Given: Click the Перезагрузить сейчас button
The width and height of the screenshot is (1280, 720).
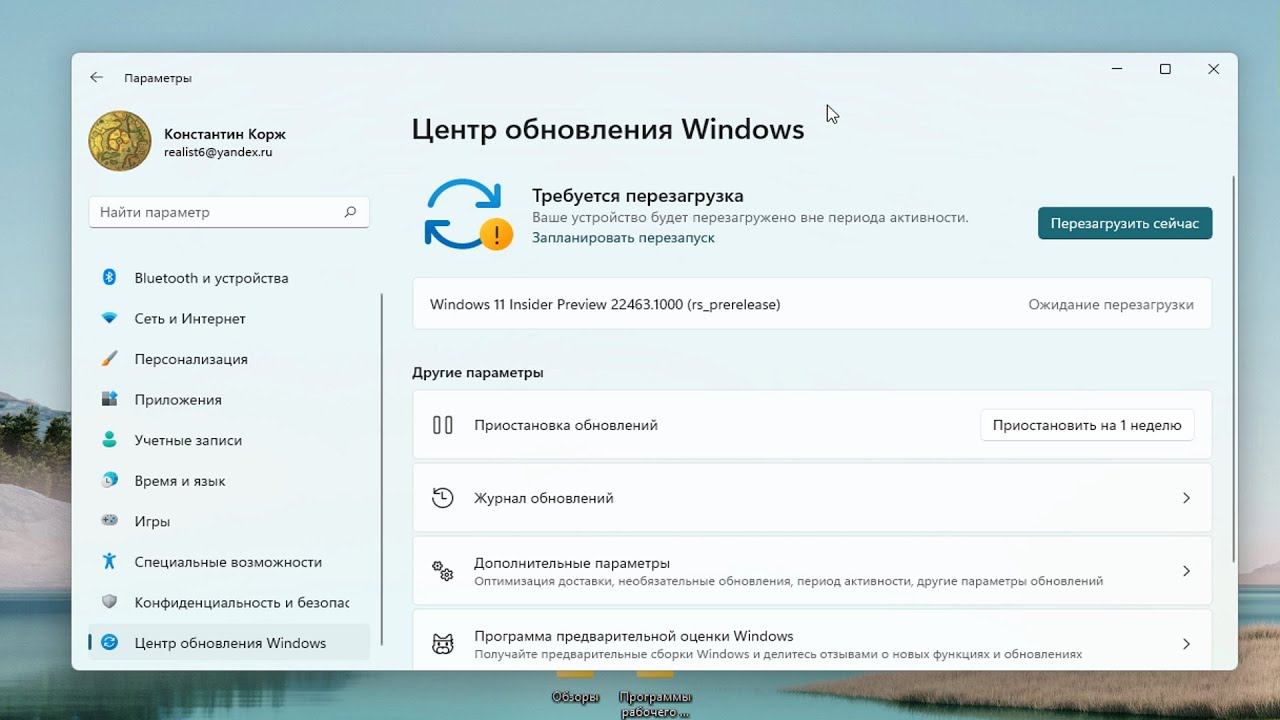Looking at the screenshot, I should [x=1125, y=223].
